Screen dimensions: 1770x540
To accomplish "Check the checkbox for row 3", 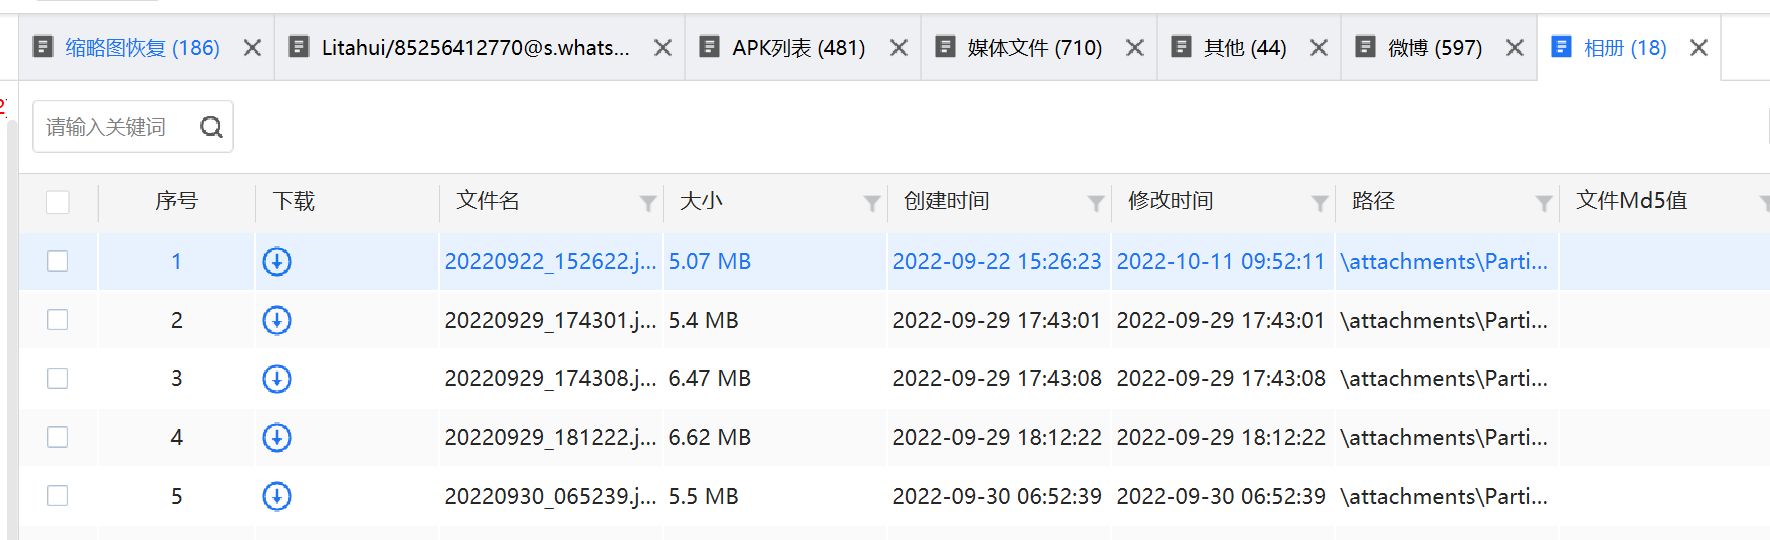I will coord(58,378).
